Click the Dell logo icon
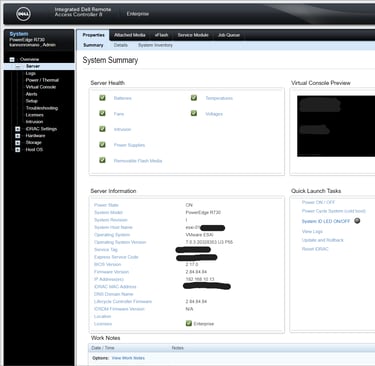Screen dimensions: 375x366 pyautogui.click(x=23, y=14)
